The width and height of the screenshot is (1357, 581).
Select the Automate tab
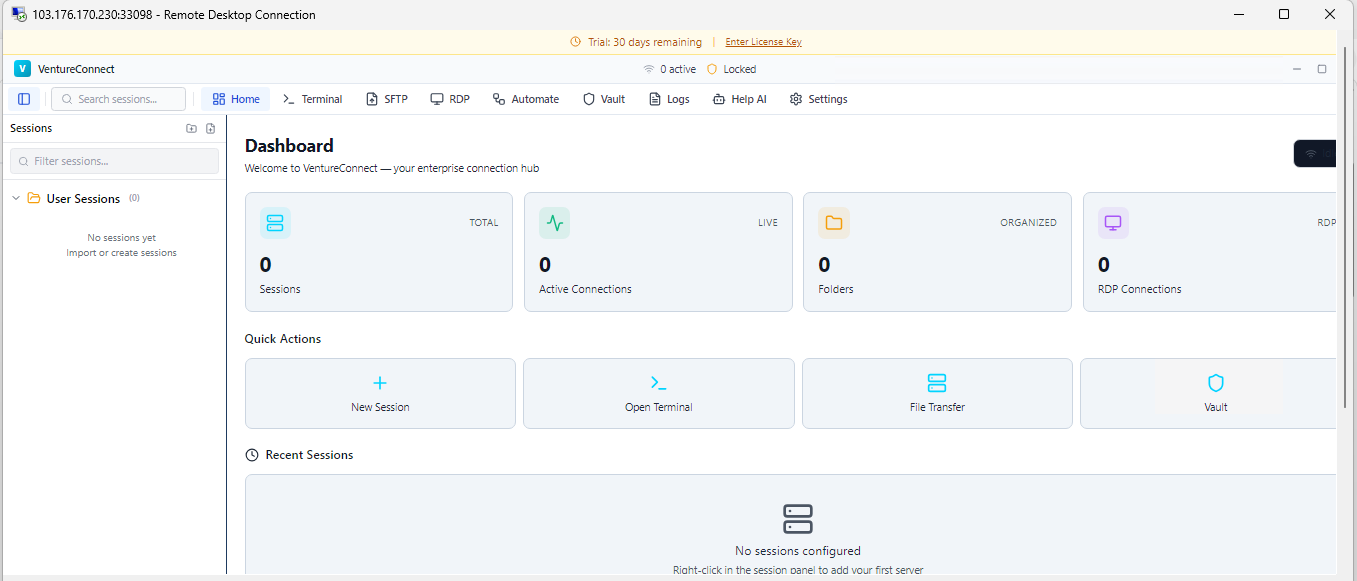[x=526, y=99]
